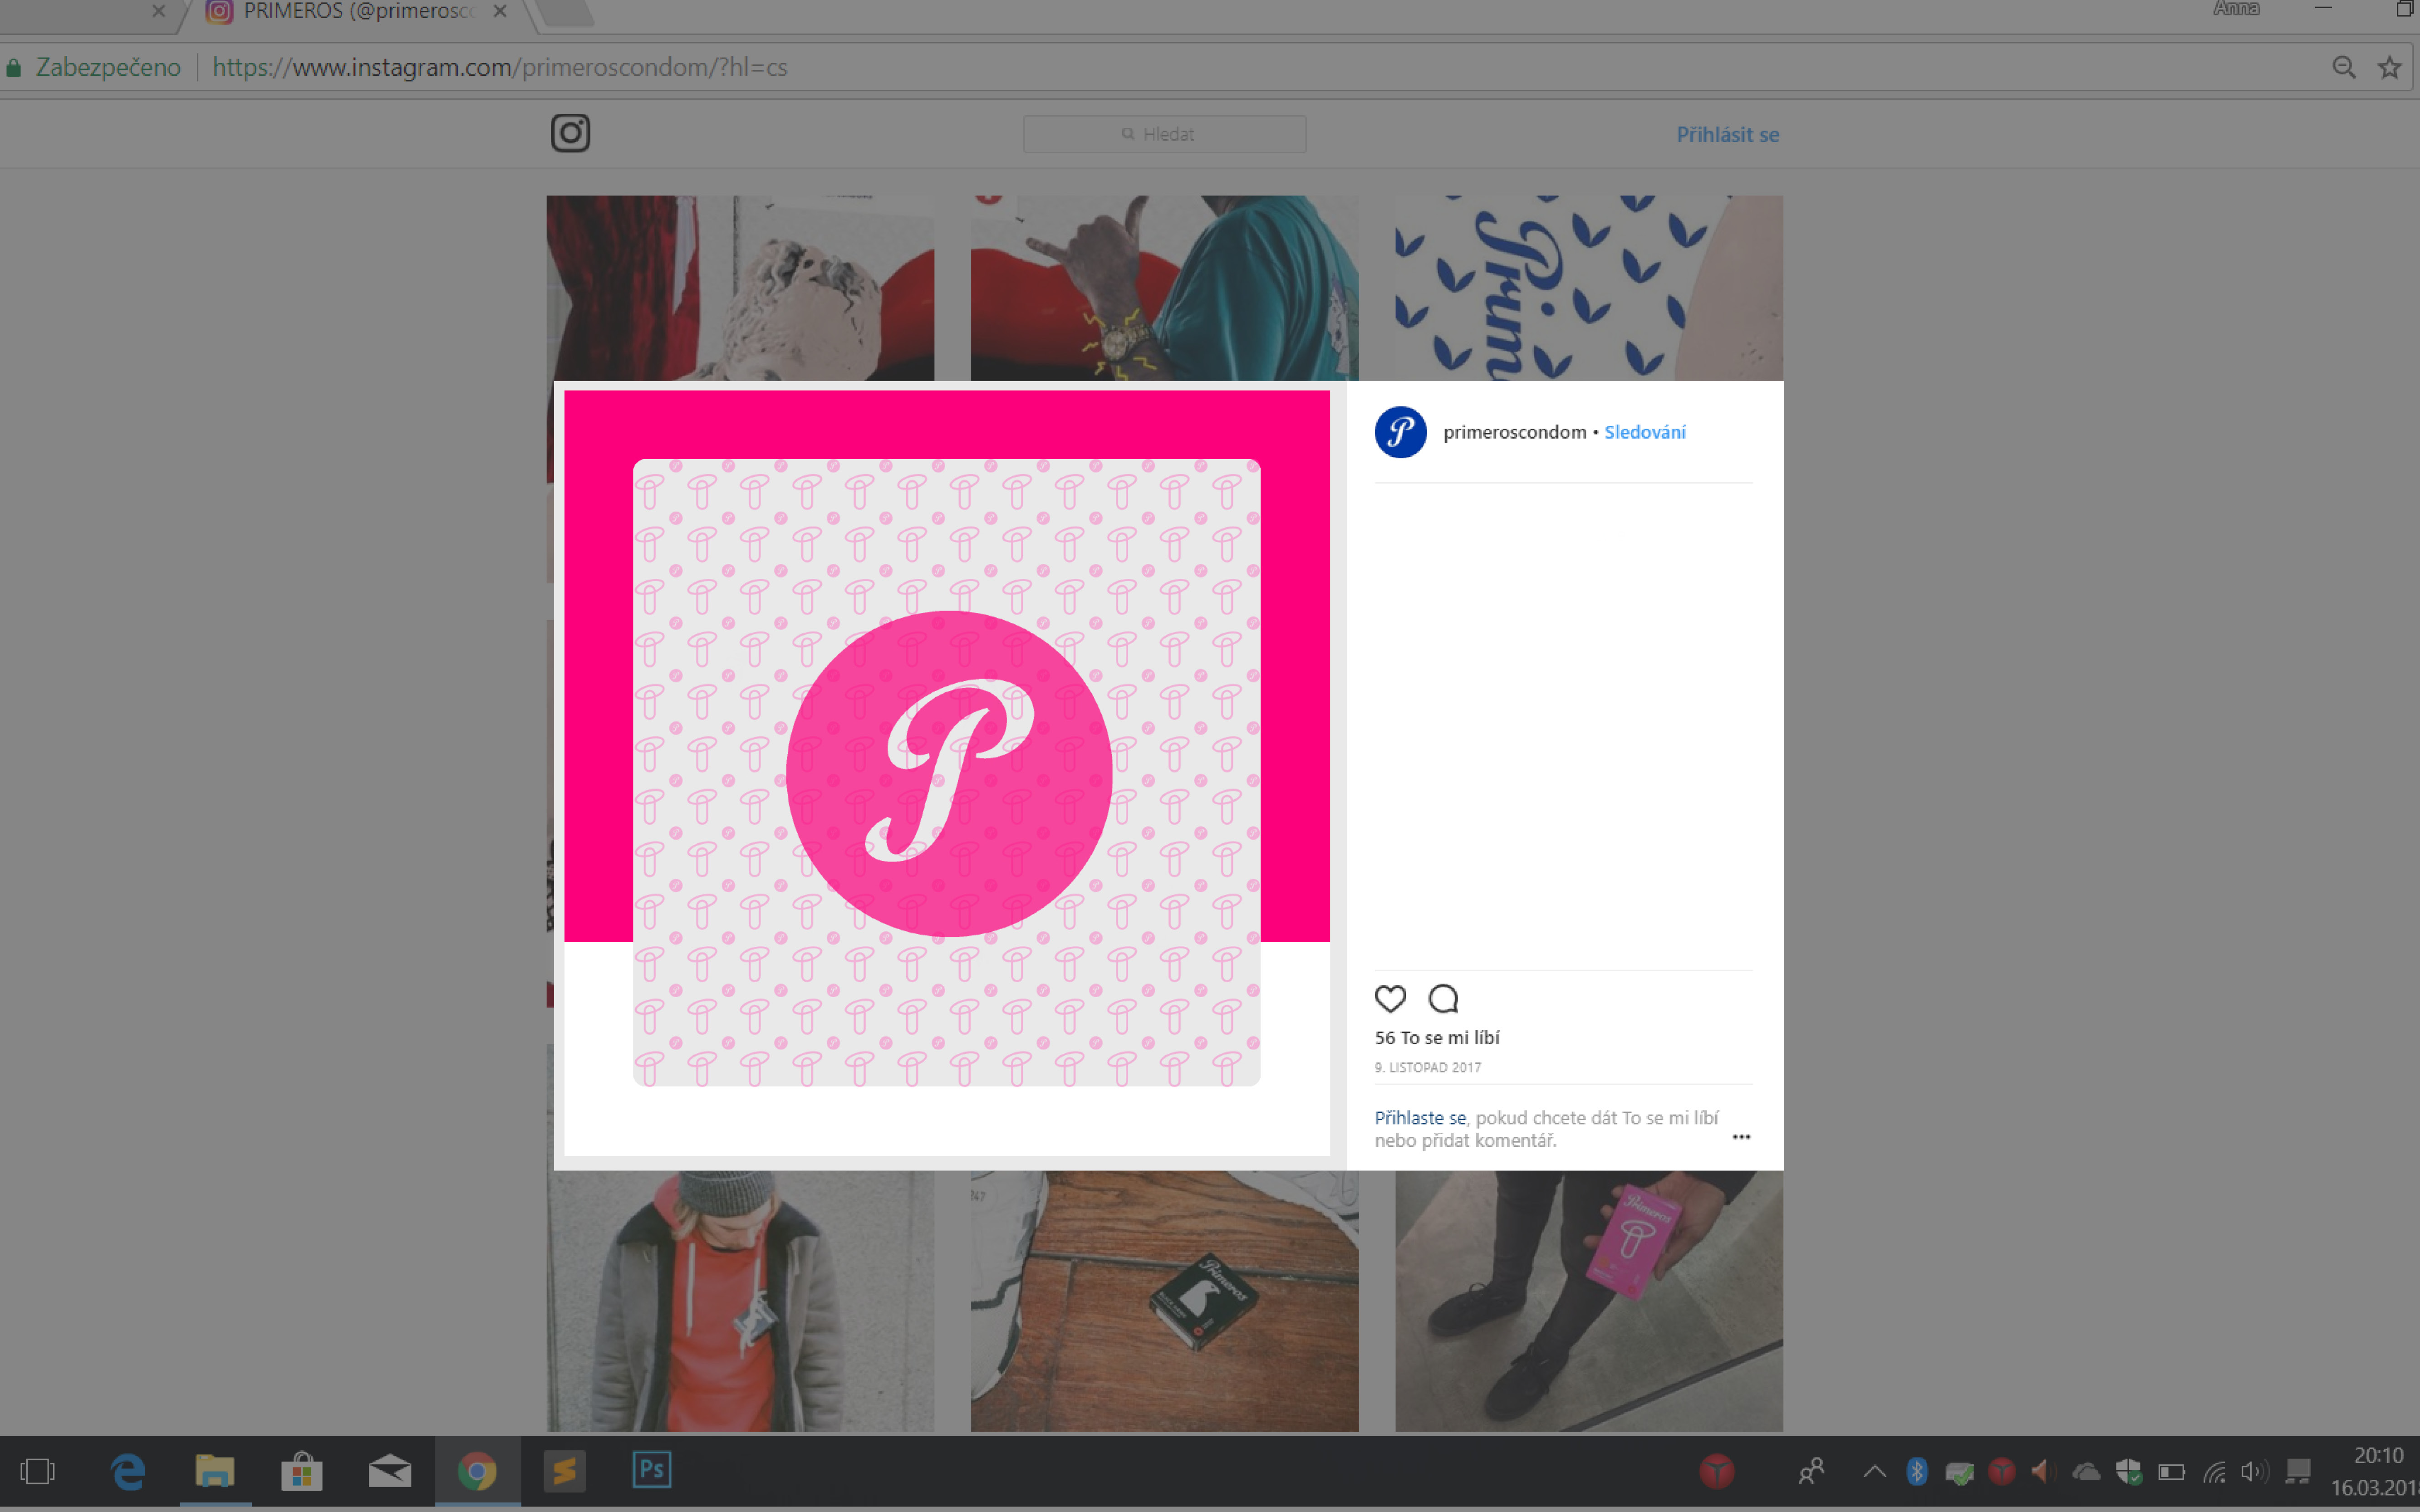Click the Sledování follow link
This screenshot has height=1512, width=2420.
click(1644, 432)
